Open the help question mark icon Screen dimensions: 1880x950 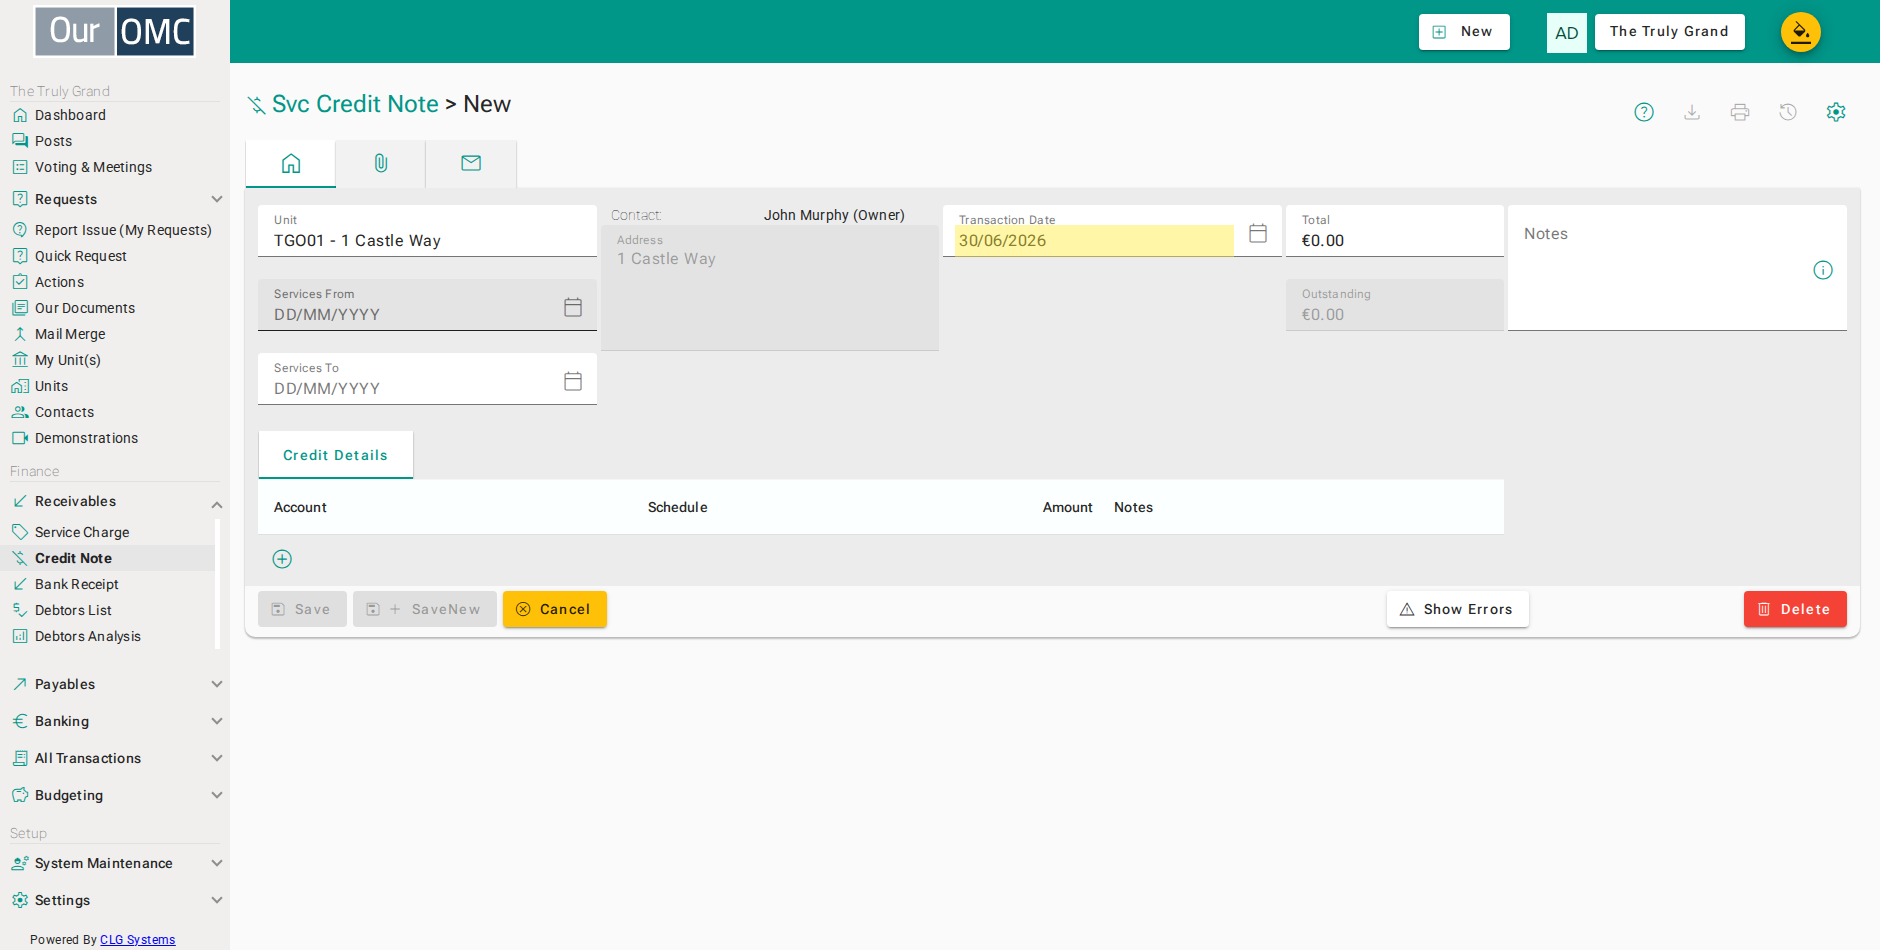[x=1644, y=112]
